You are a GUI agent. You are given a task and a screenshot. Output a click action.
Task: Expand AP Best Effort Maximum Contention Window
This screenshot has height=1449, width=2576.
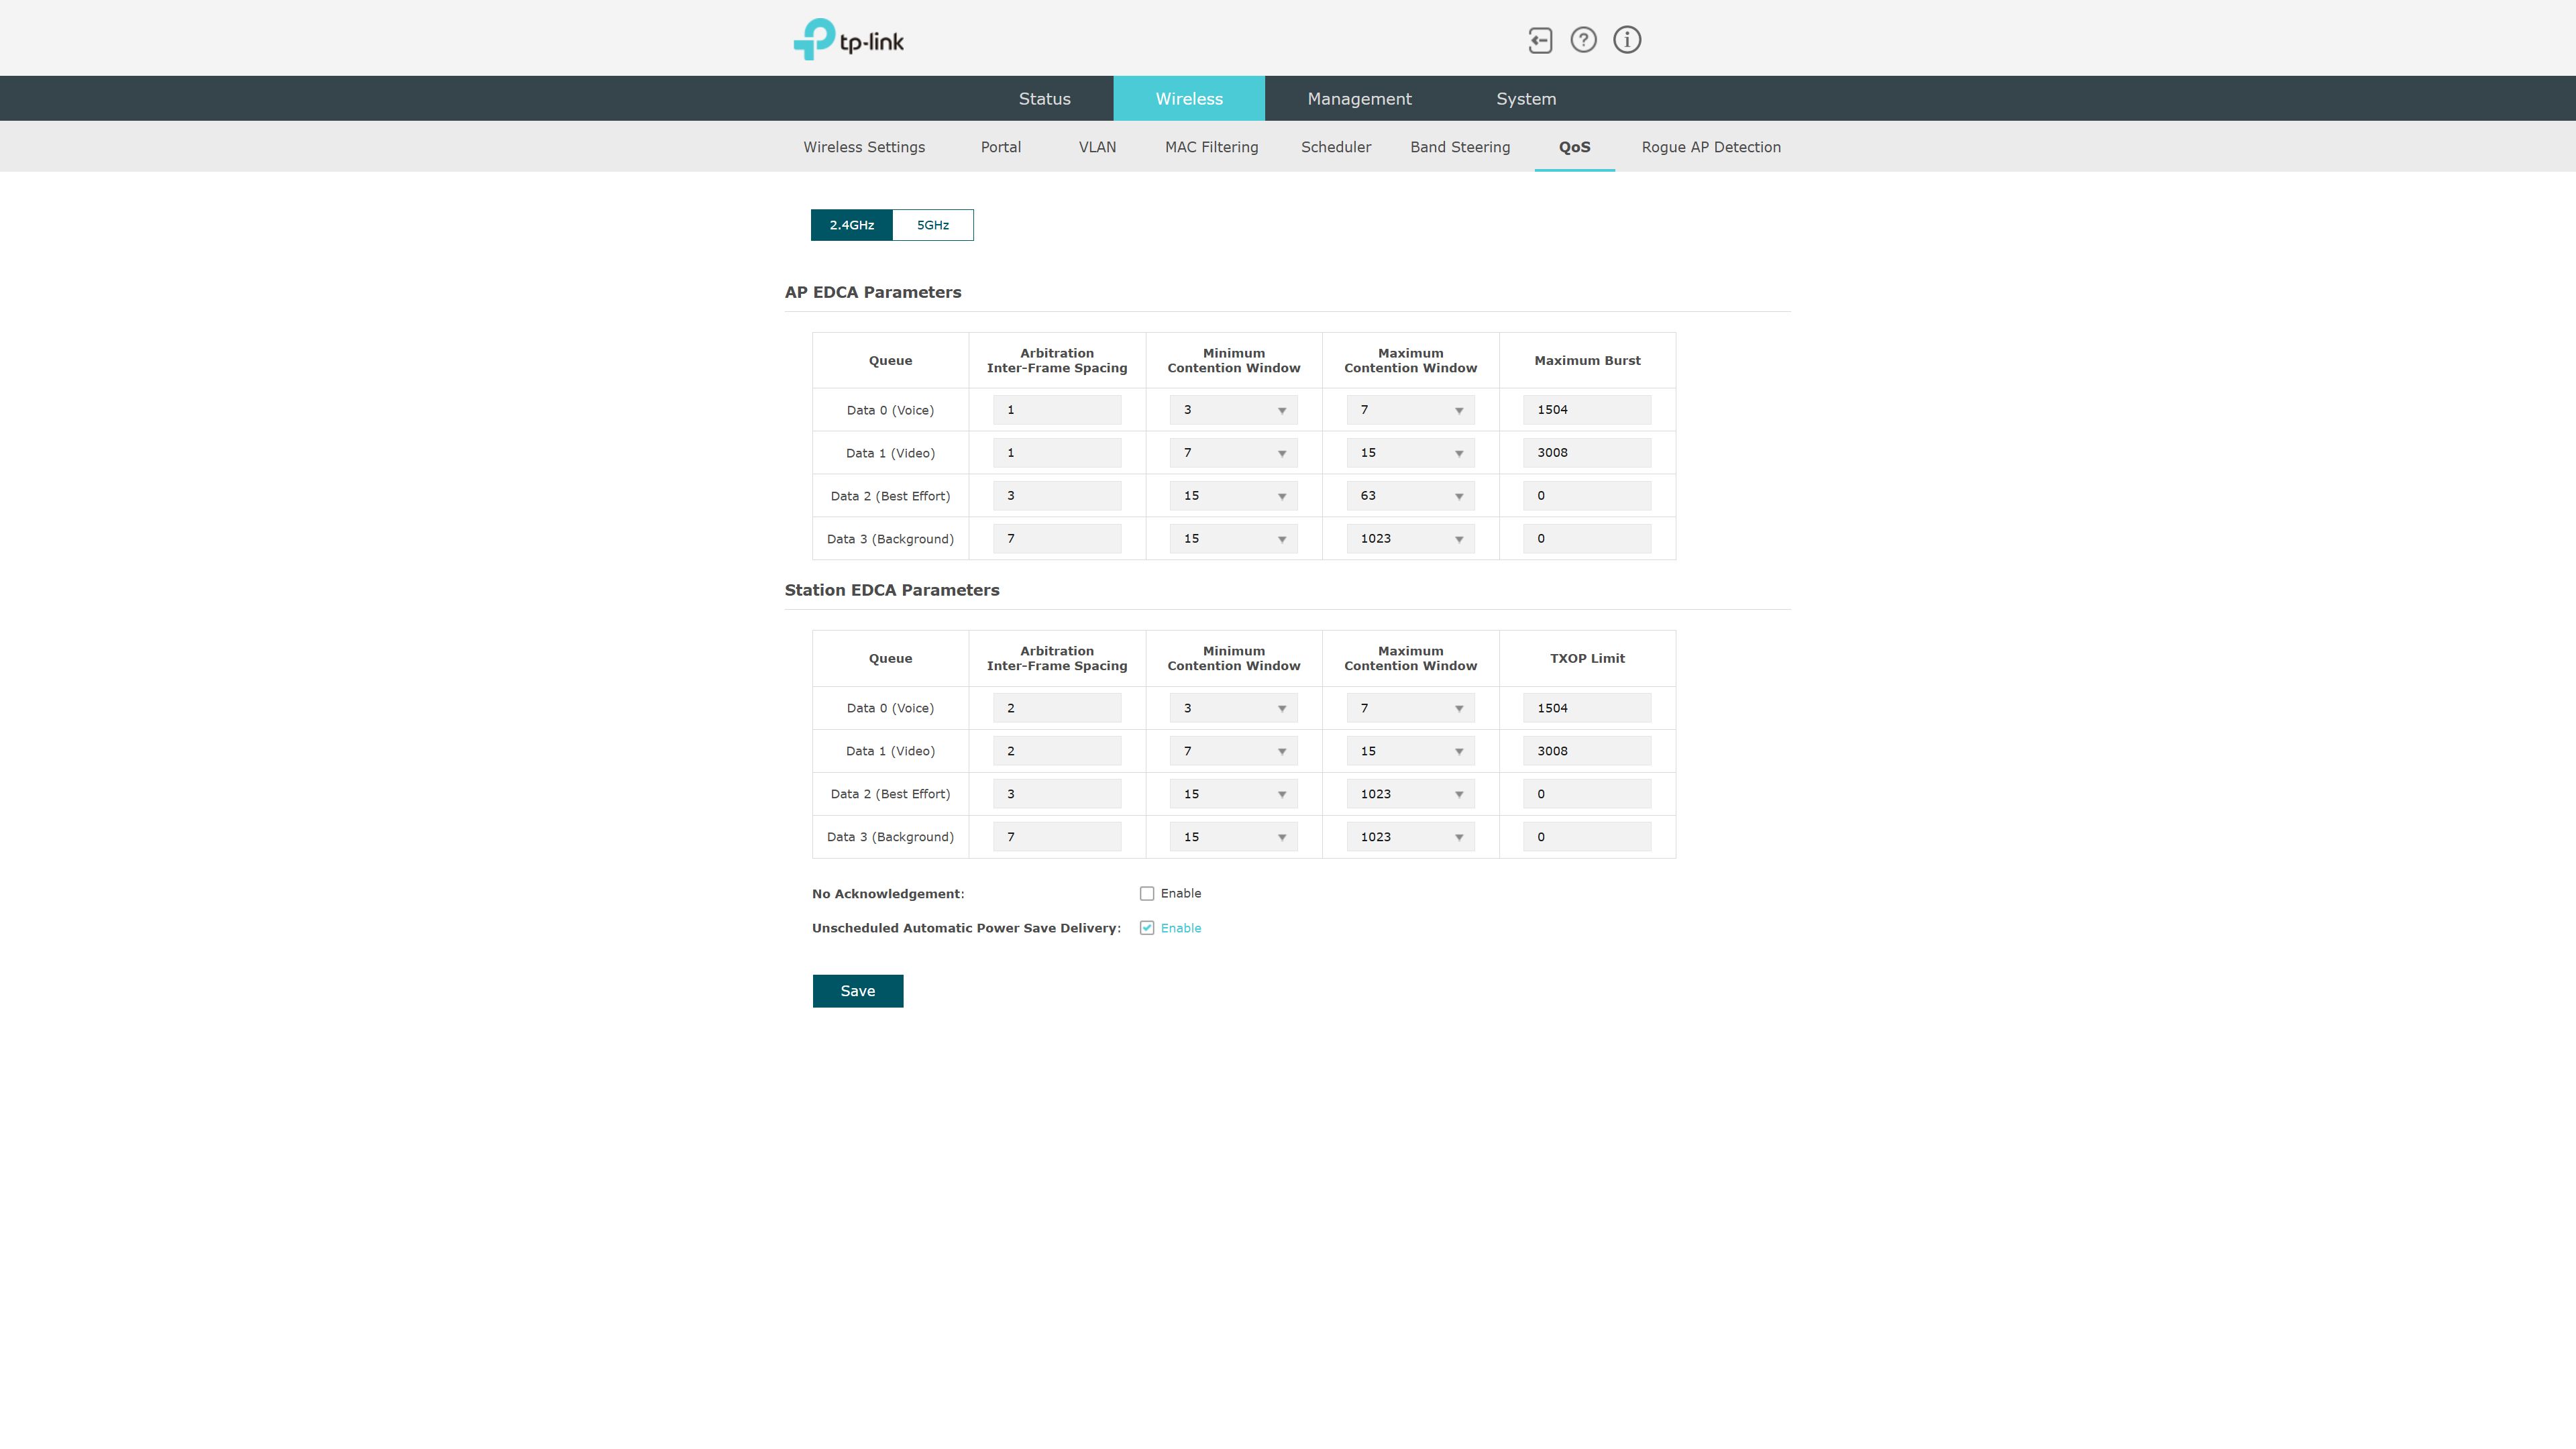1410,496
